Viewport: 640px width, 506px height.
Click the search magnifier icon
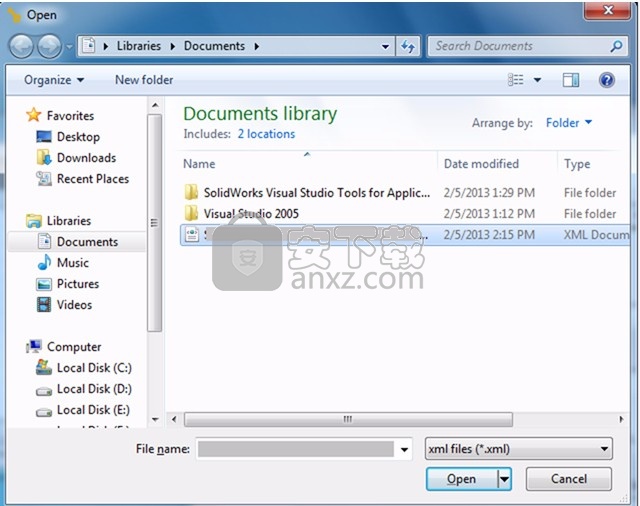pos(616,46)
